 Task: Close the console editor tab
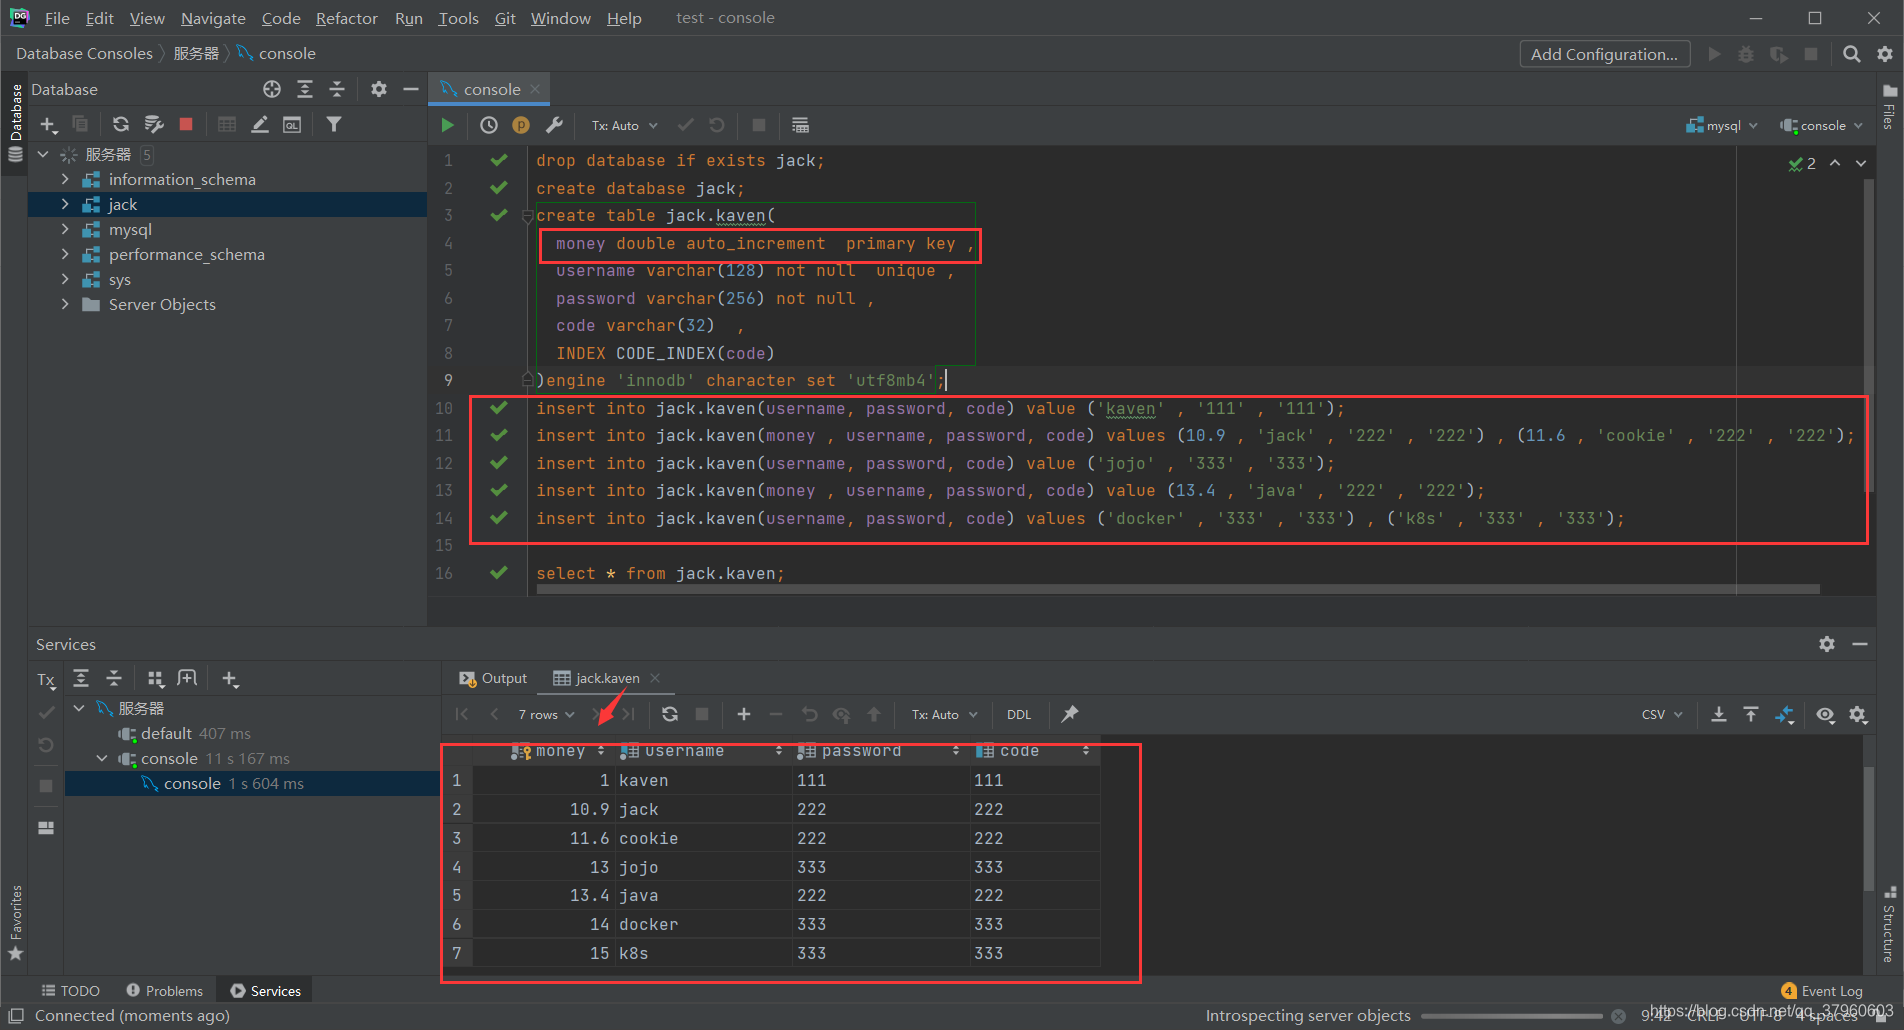535,89
